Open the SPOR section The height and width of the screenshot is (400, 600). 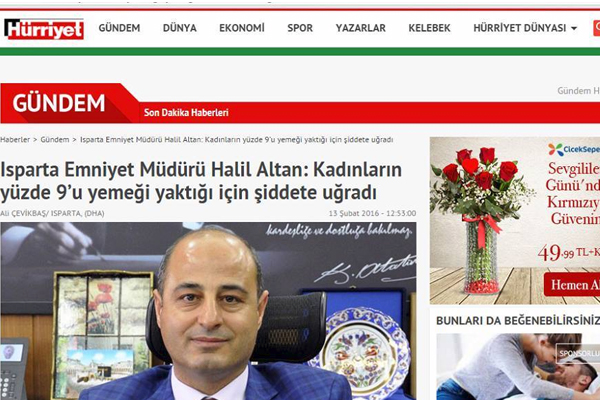[x=300, y=28]
